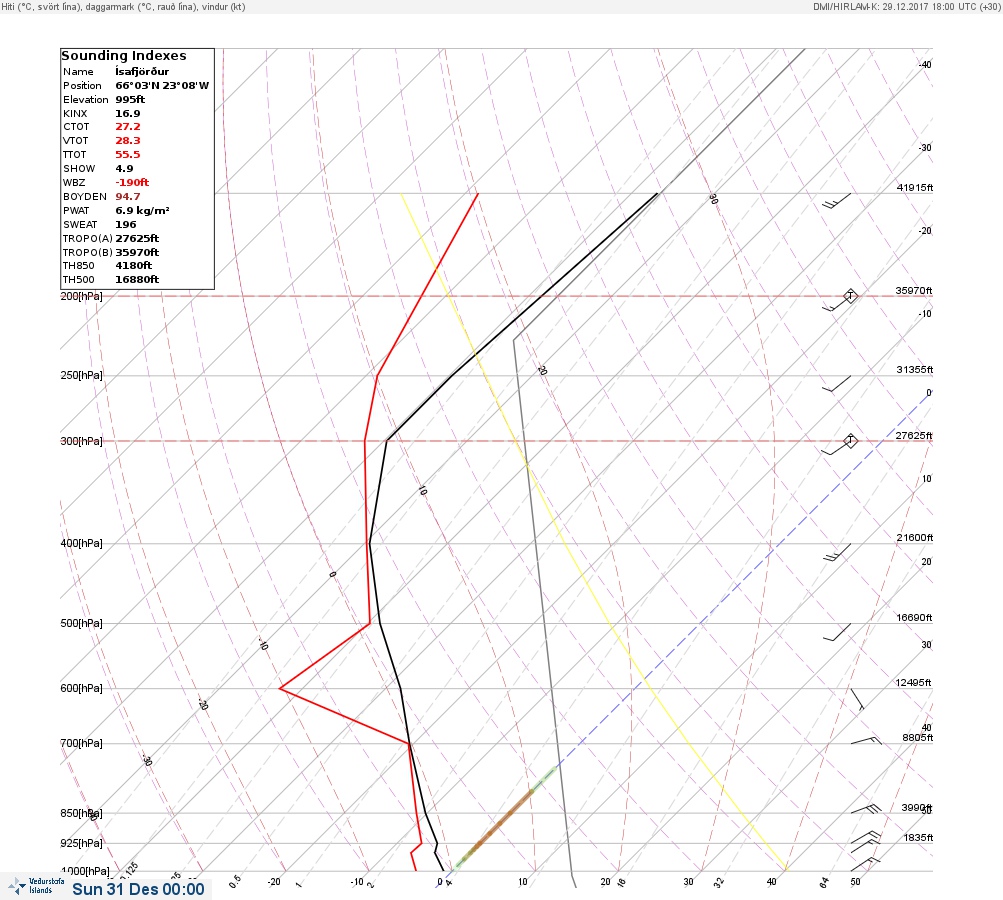Image resolution: width=1003 pixels, height=900 pixels.
Task: Click the 21600ft height label
Action: (915, 537)
